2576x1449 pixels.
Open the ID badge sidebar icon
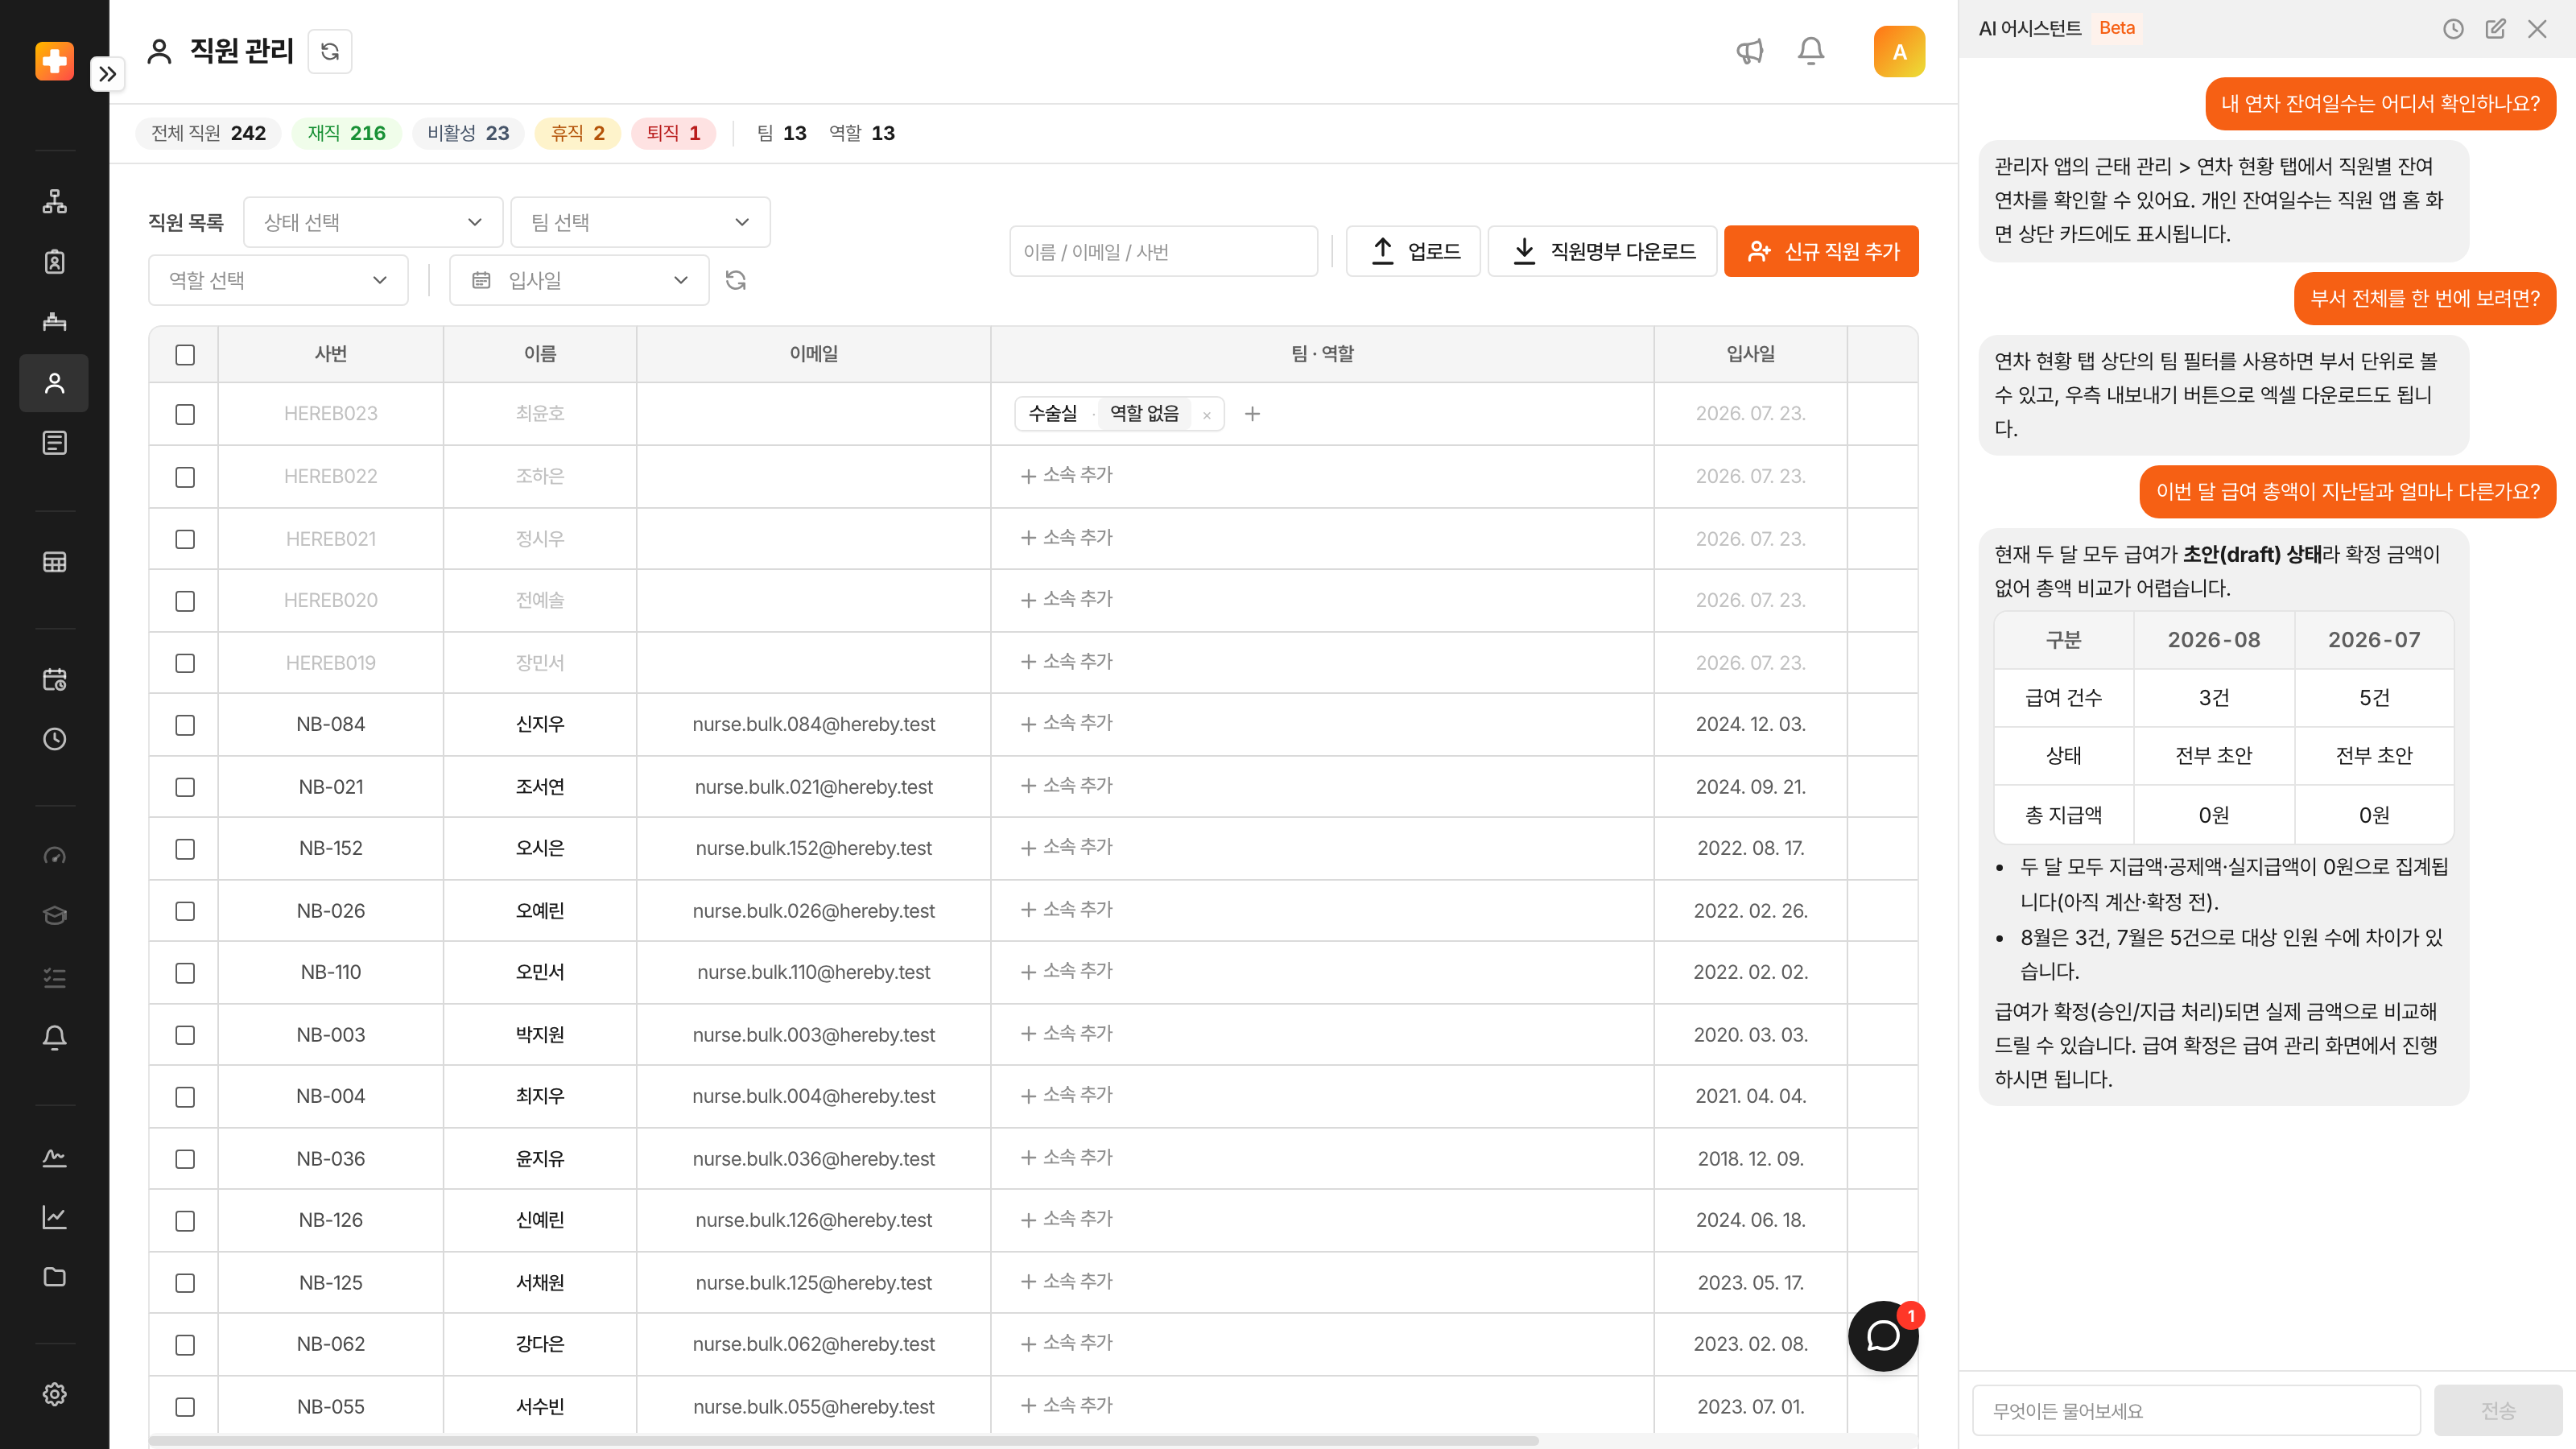point(54,262)
